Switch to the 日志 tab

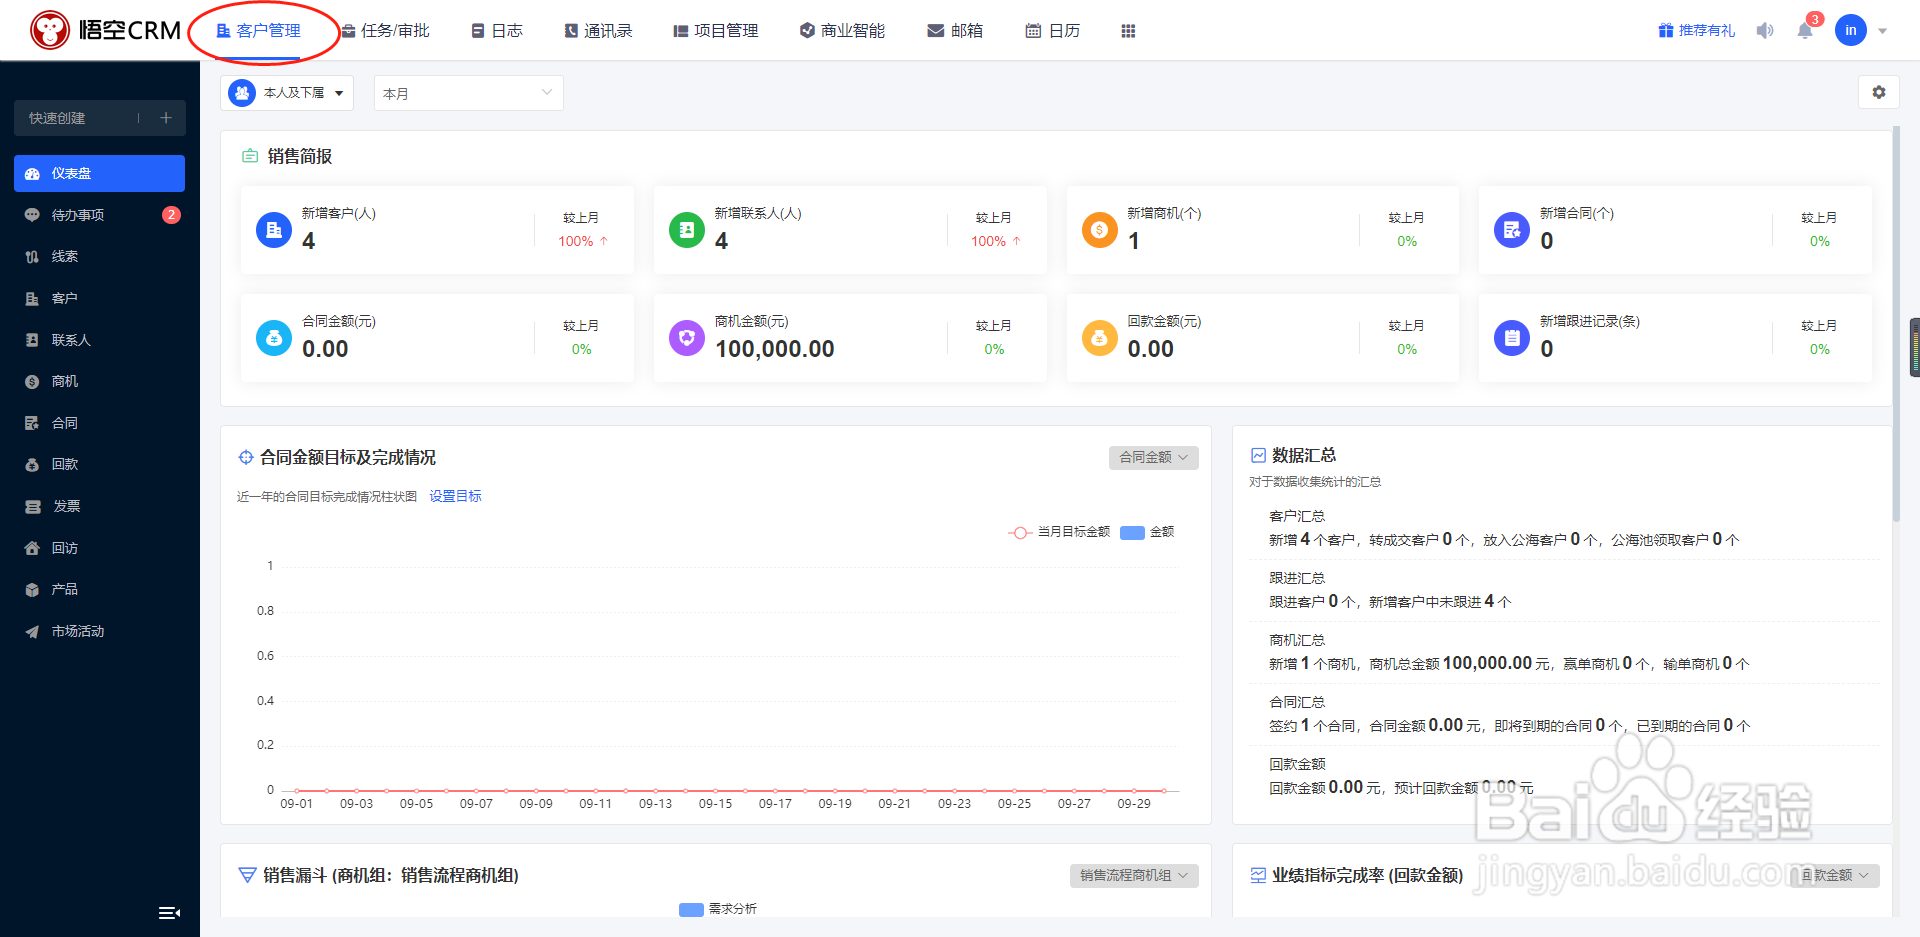497,31
